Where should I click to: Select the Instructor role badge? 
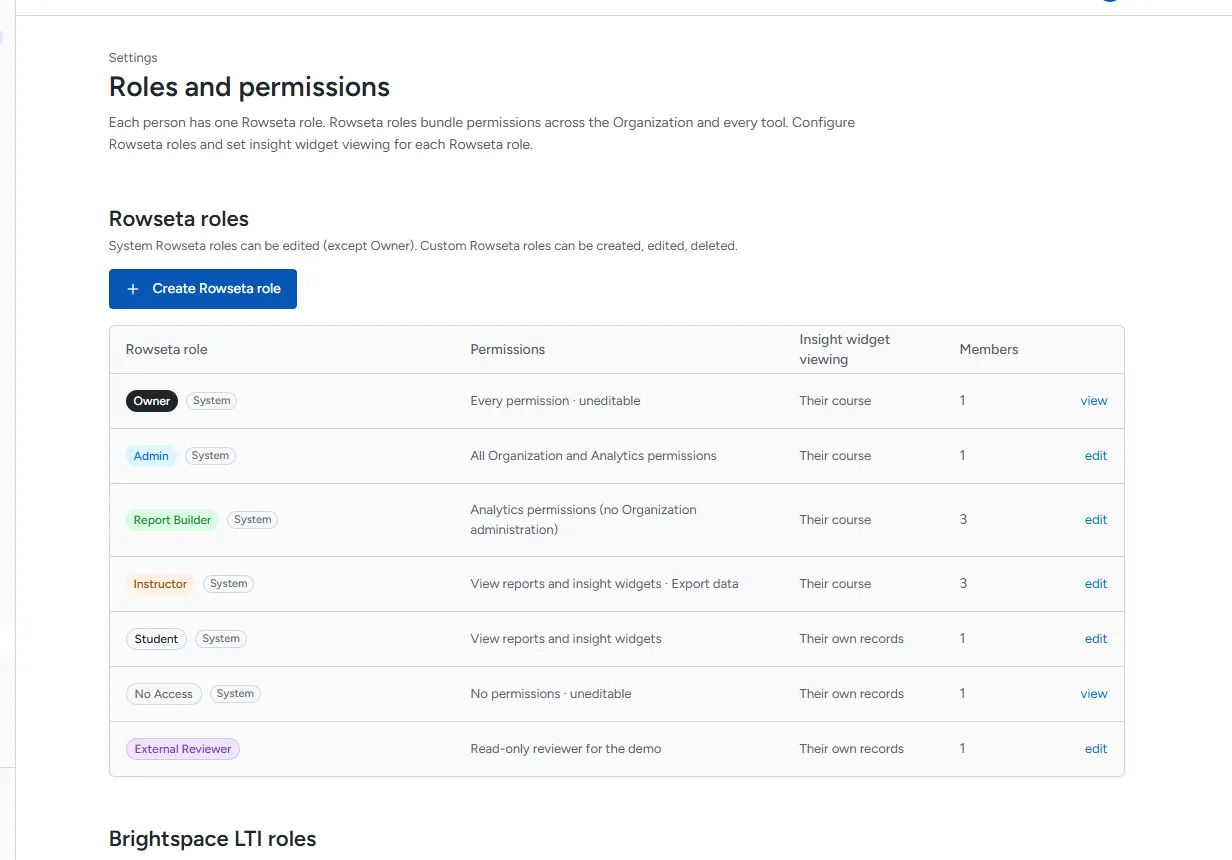tap(160, 584)
